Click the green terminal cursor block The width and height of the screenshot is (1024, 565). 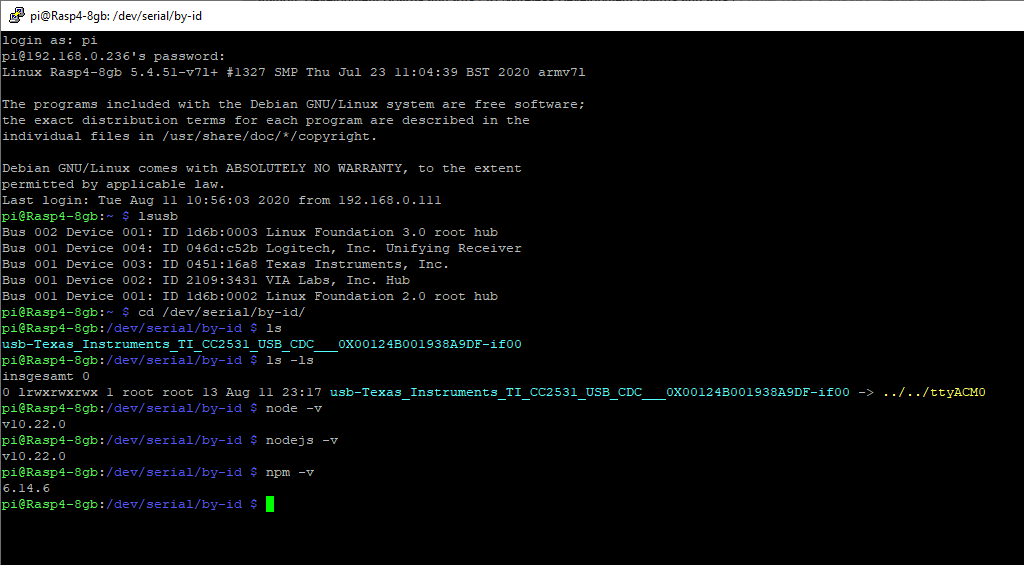(x=270, y=504)
